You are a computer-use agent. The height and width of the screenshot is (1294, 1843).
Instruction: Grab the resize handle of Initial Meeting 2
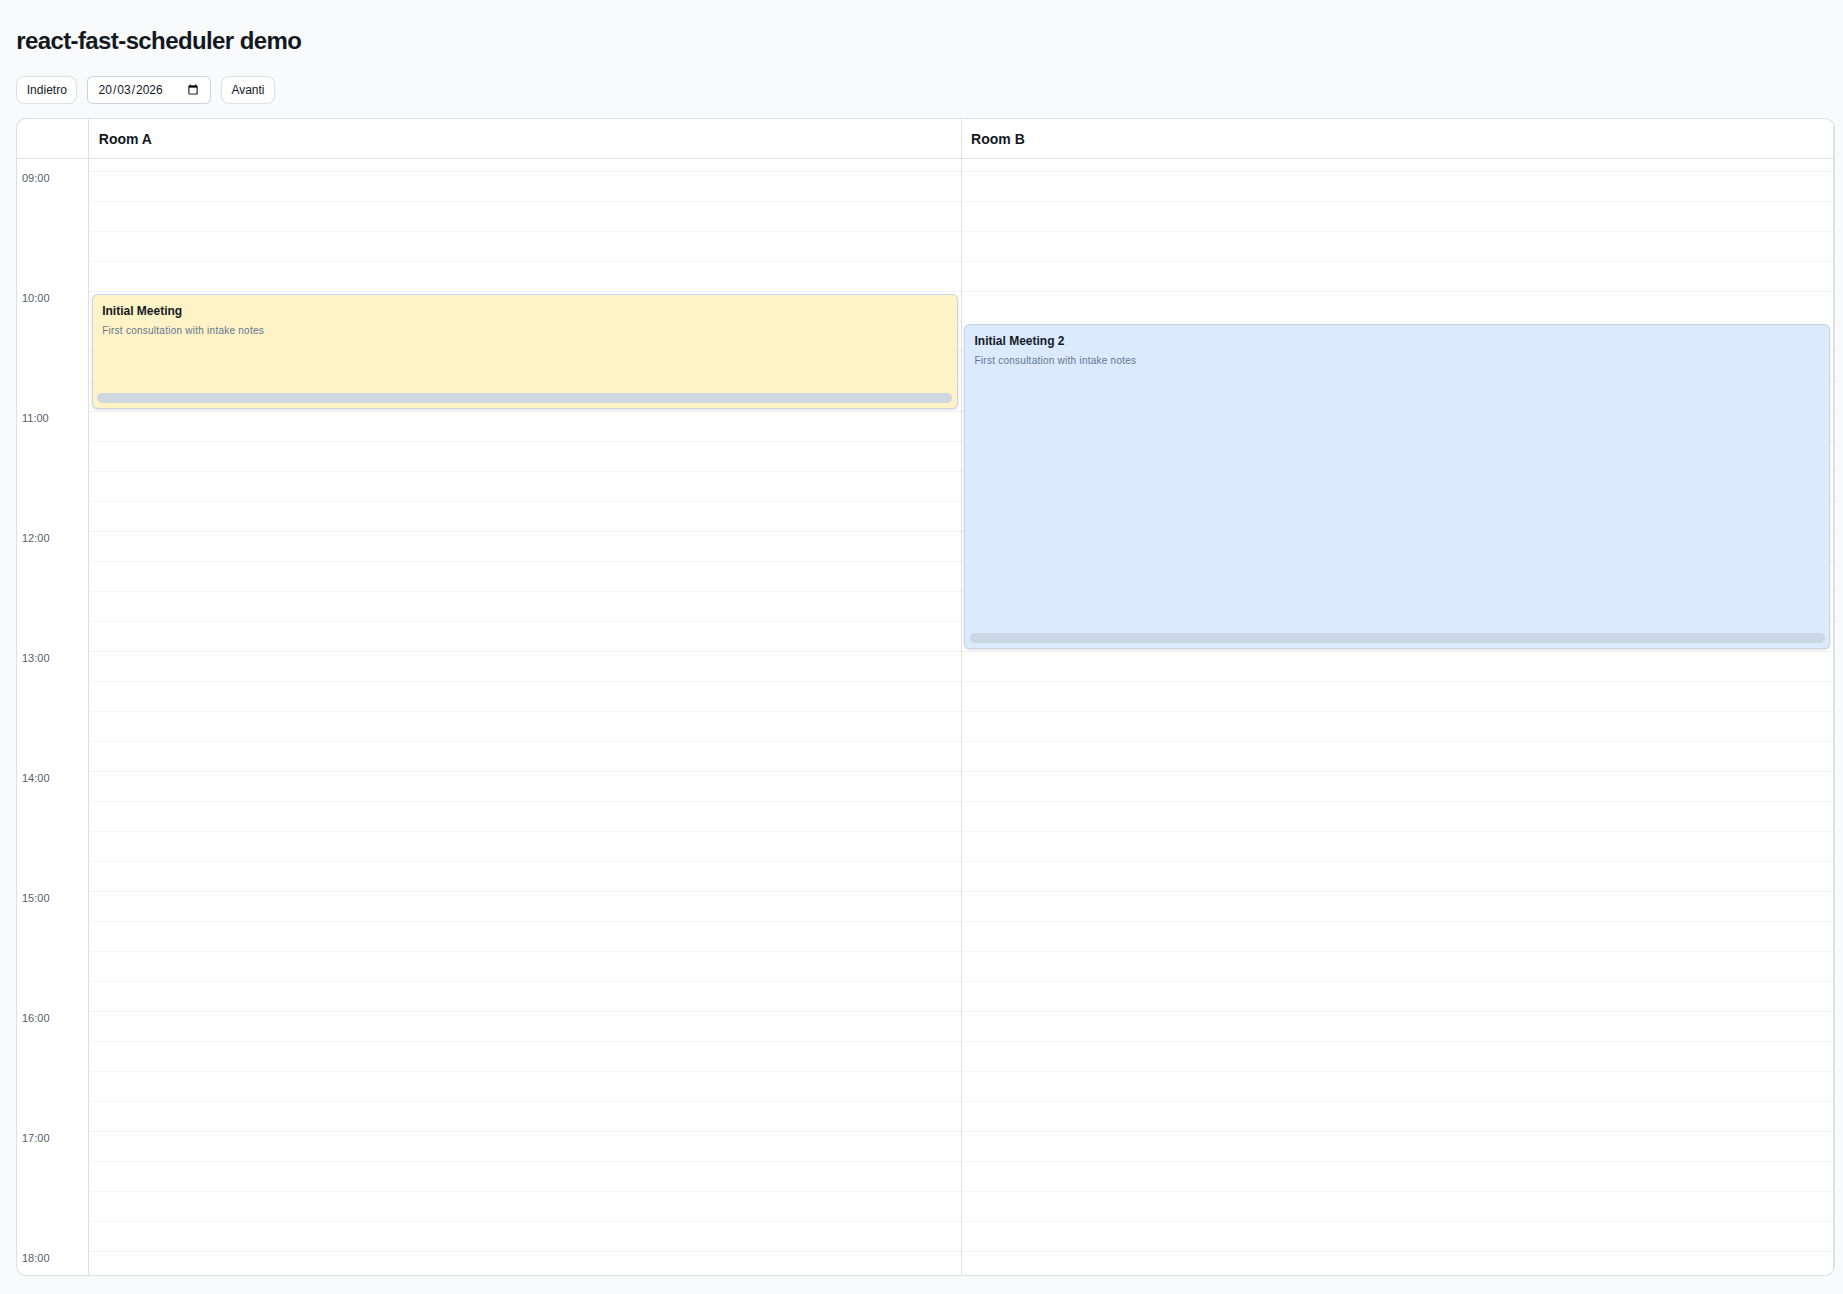click(1397, 638)
